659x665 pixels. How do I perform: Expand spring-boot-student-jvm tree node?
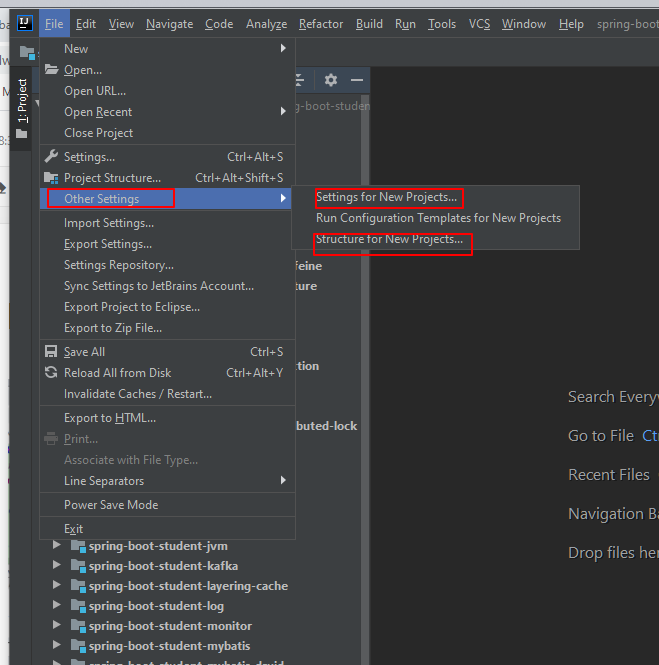pyautogui.click(x=56, y=545)
